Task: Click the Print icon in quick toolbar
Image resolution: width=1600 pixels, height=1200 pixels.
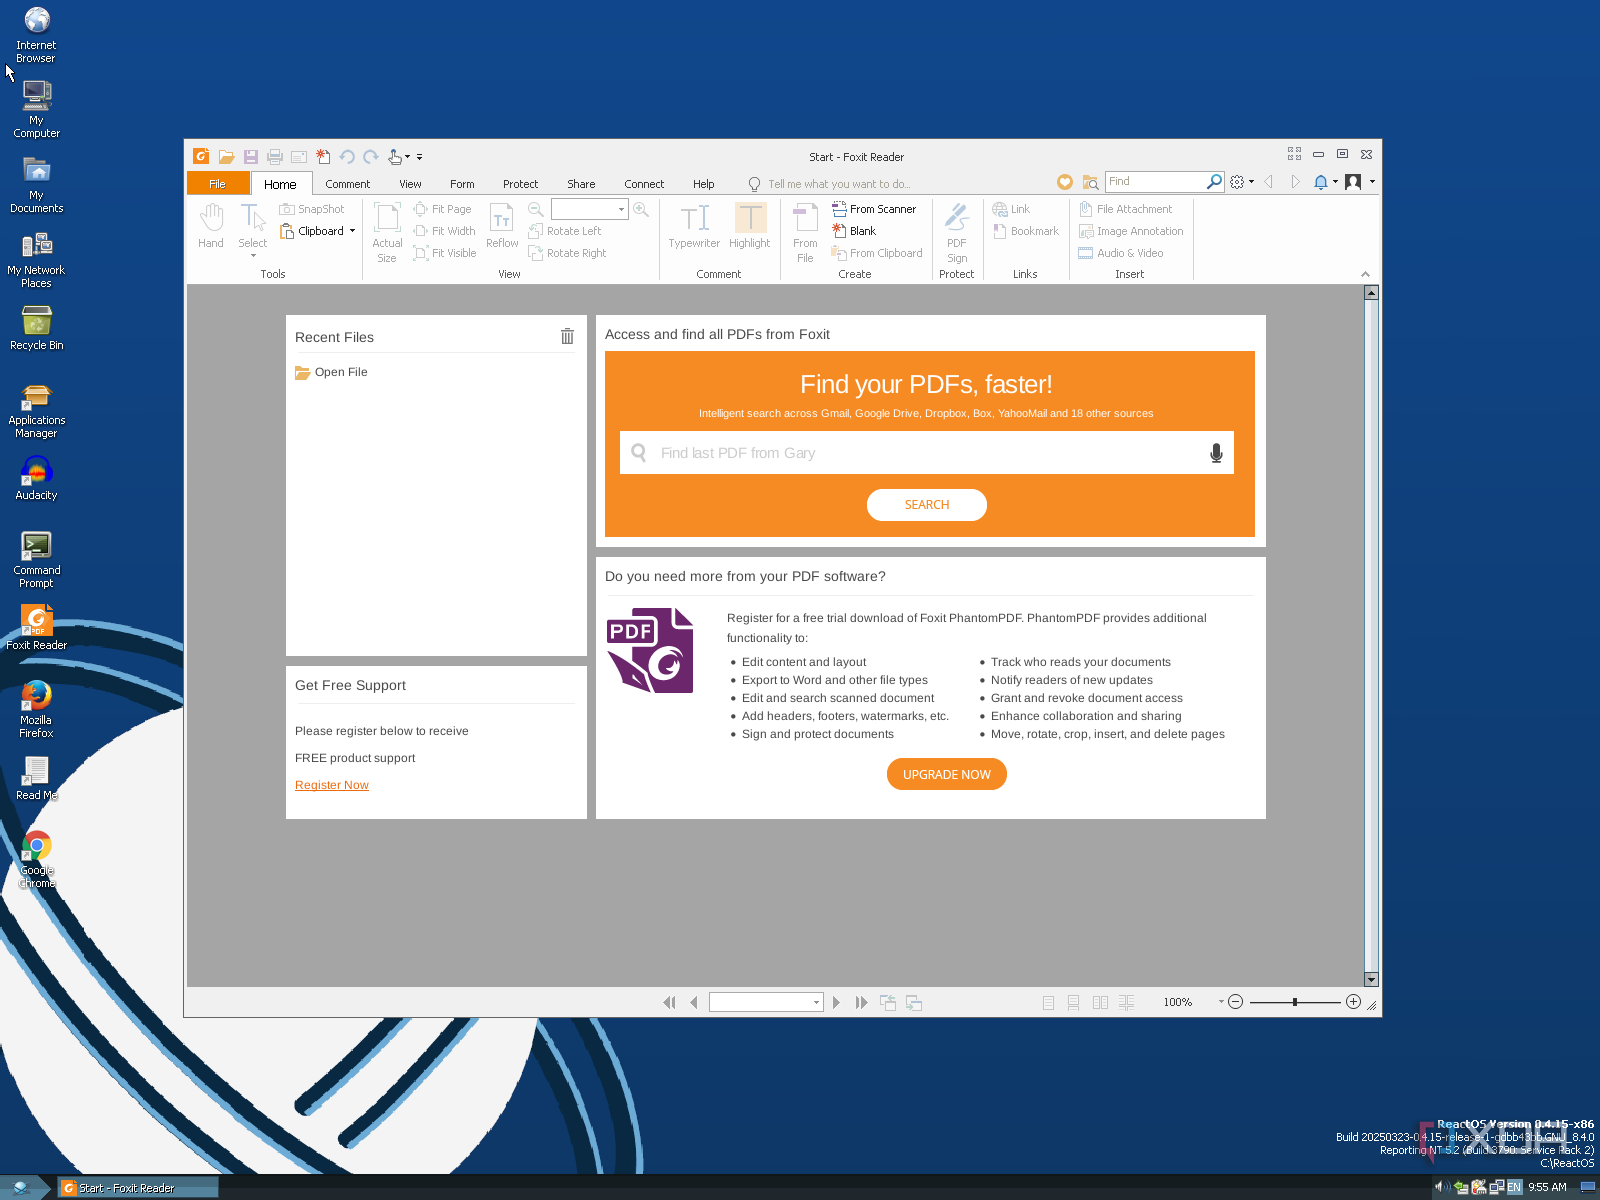Action: 275,156
